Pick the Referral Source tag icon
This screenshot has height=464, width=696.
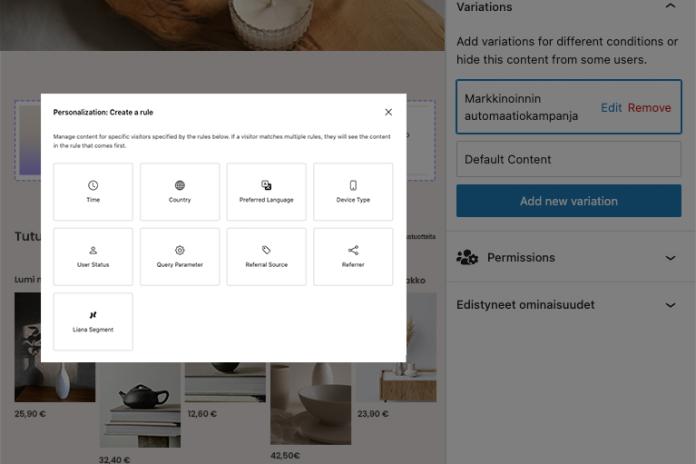click(x=266, y=250)
